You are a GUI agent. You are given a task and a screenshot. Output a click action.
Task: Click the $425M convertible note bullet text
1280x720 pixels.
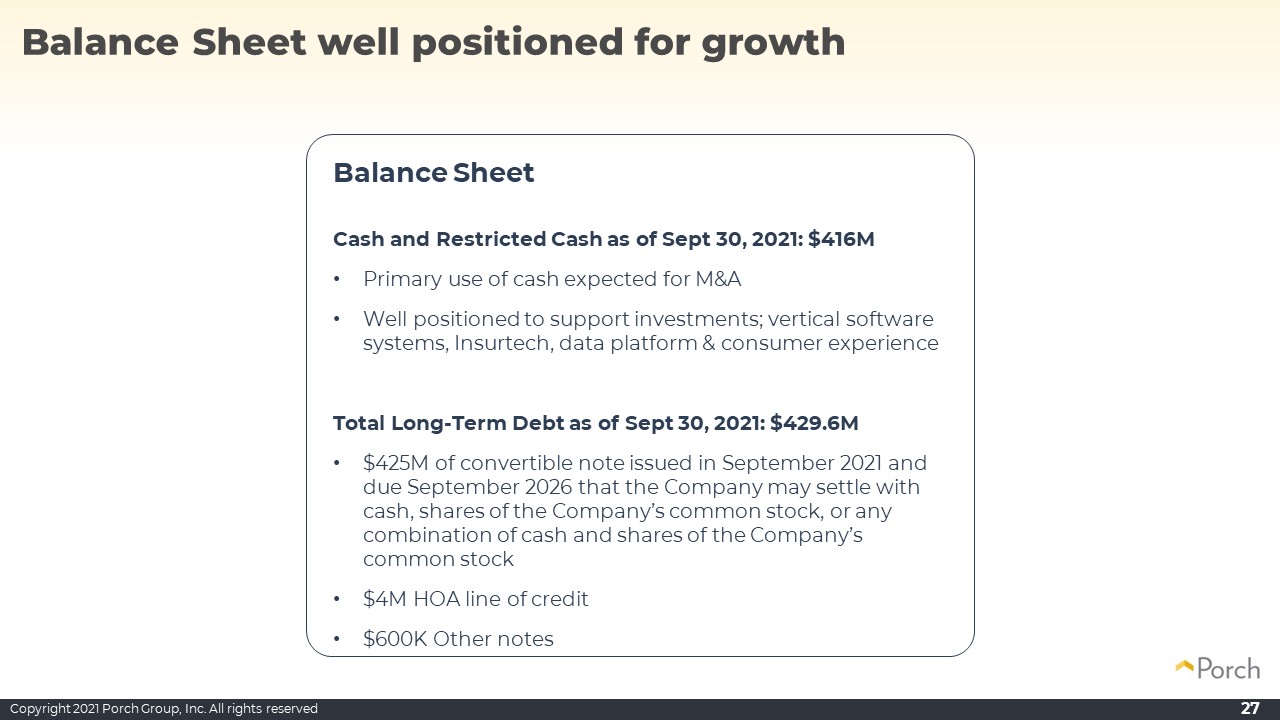645,511
